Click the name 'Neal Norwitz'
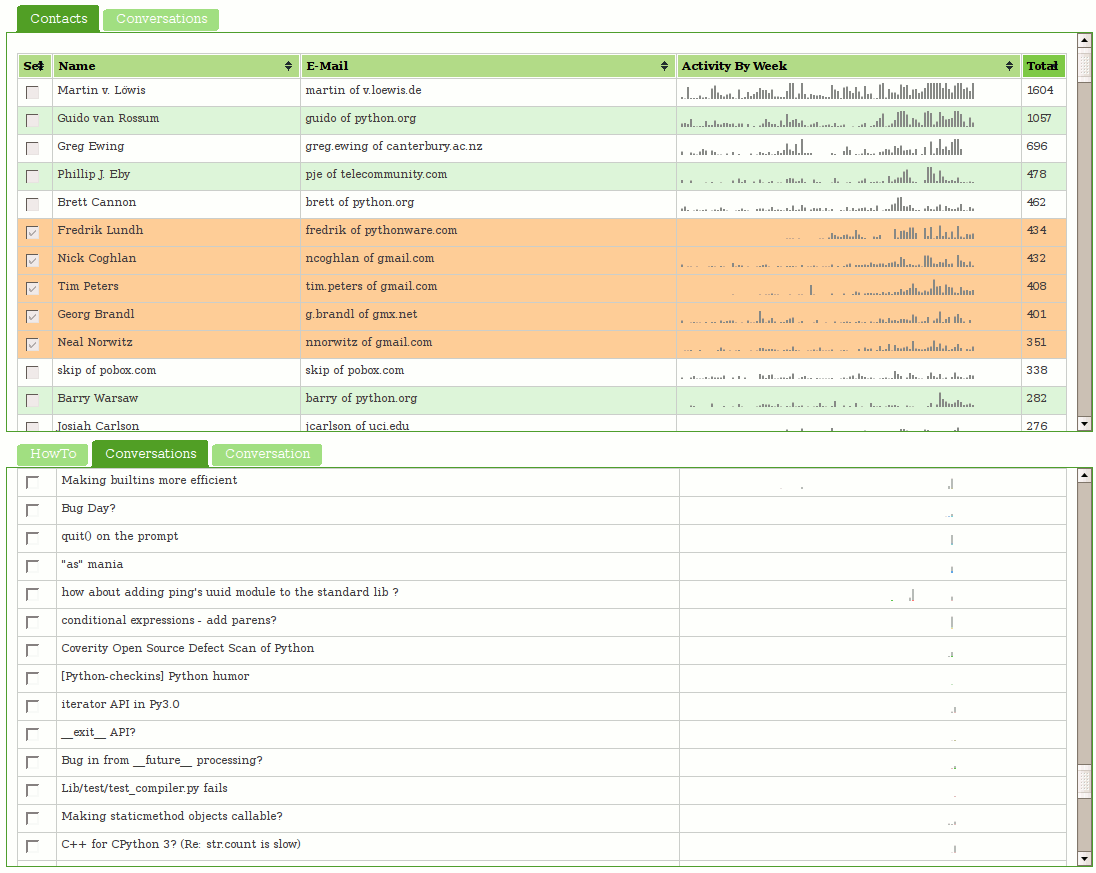The image size is (1096, 873). pyautogui.click(x=95, y=342)
